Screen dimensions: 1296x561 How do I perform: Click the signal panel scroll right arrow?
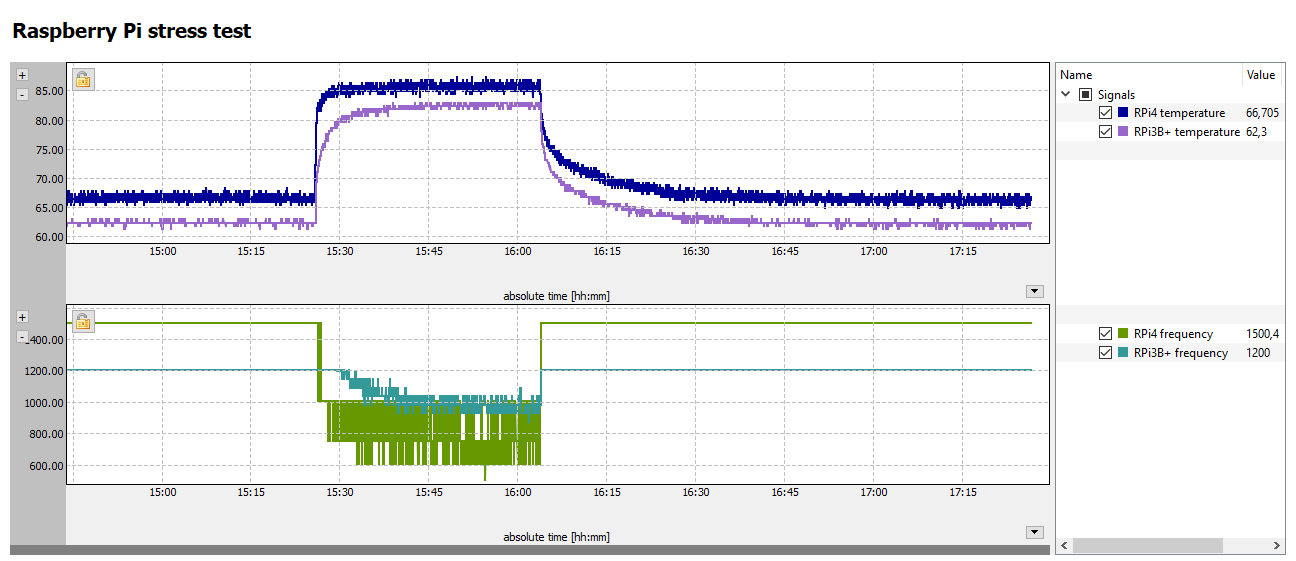coord(1277,546)
